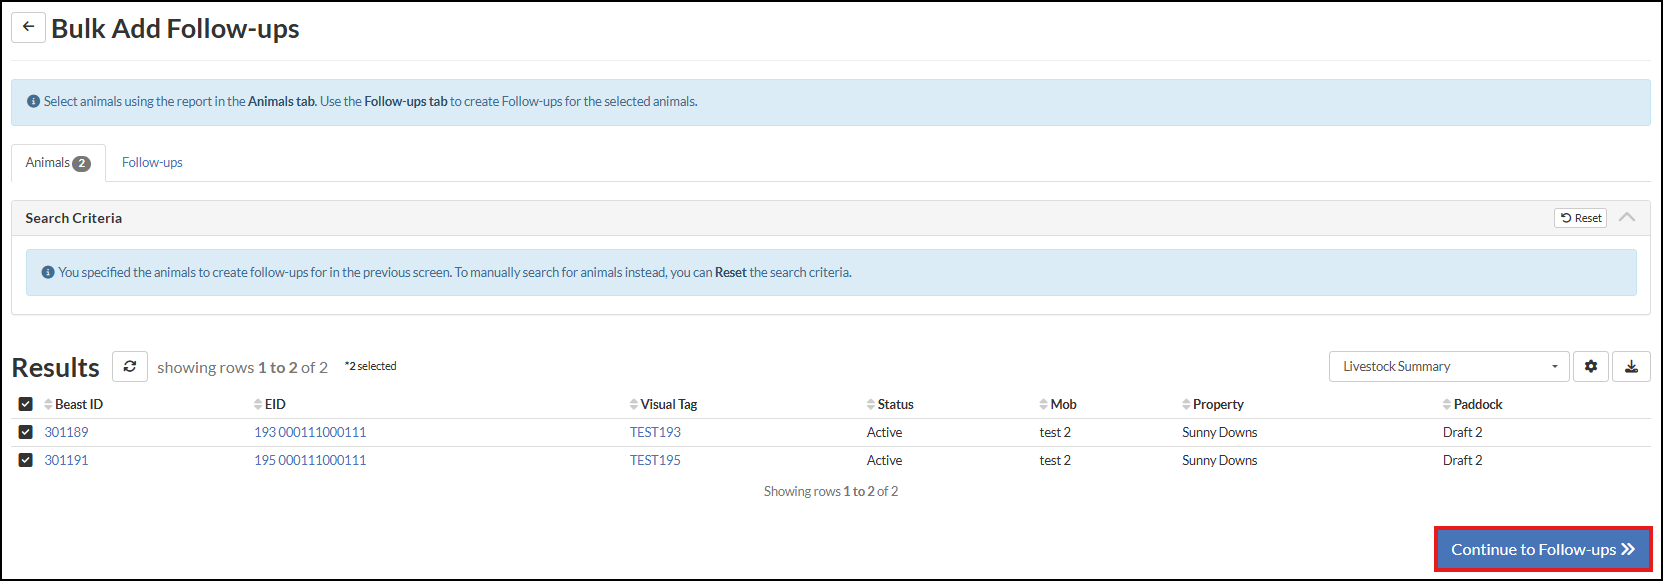Toggle the select-all checkbox in header

[x=26, y=404]
